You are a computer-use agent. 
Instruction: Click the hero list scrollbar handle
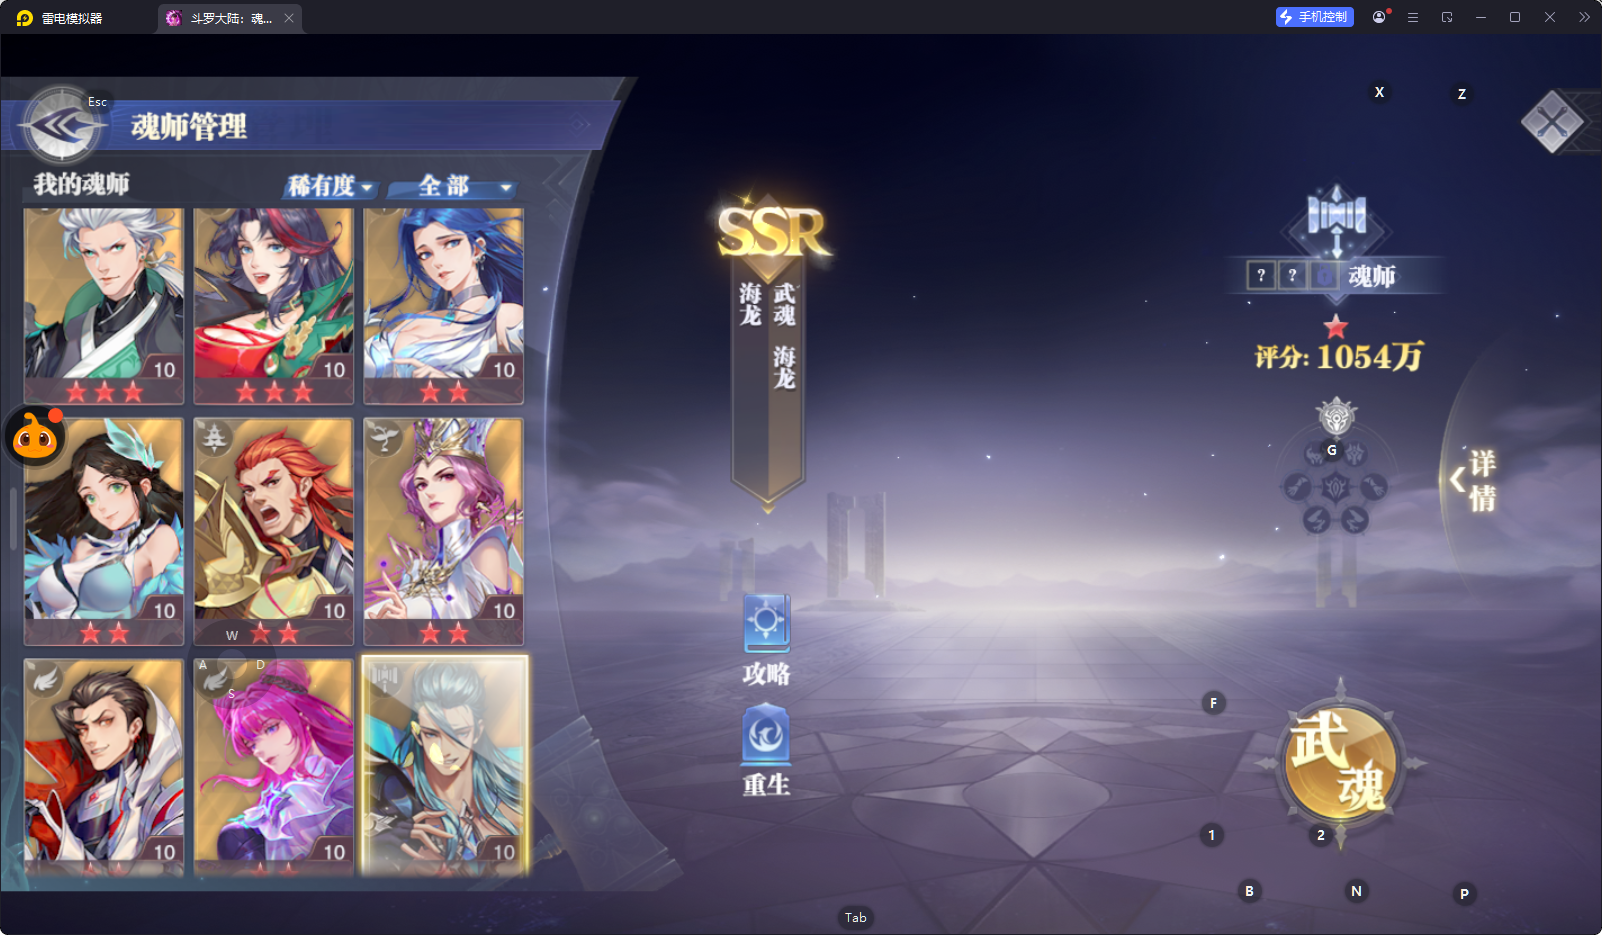point(13,518)
